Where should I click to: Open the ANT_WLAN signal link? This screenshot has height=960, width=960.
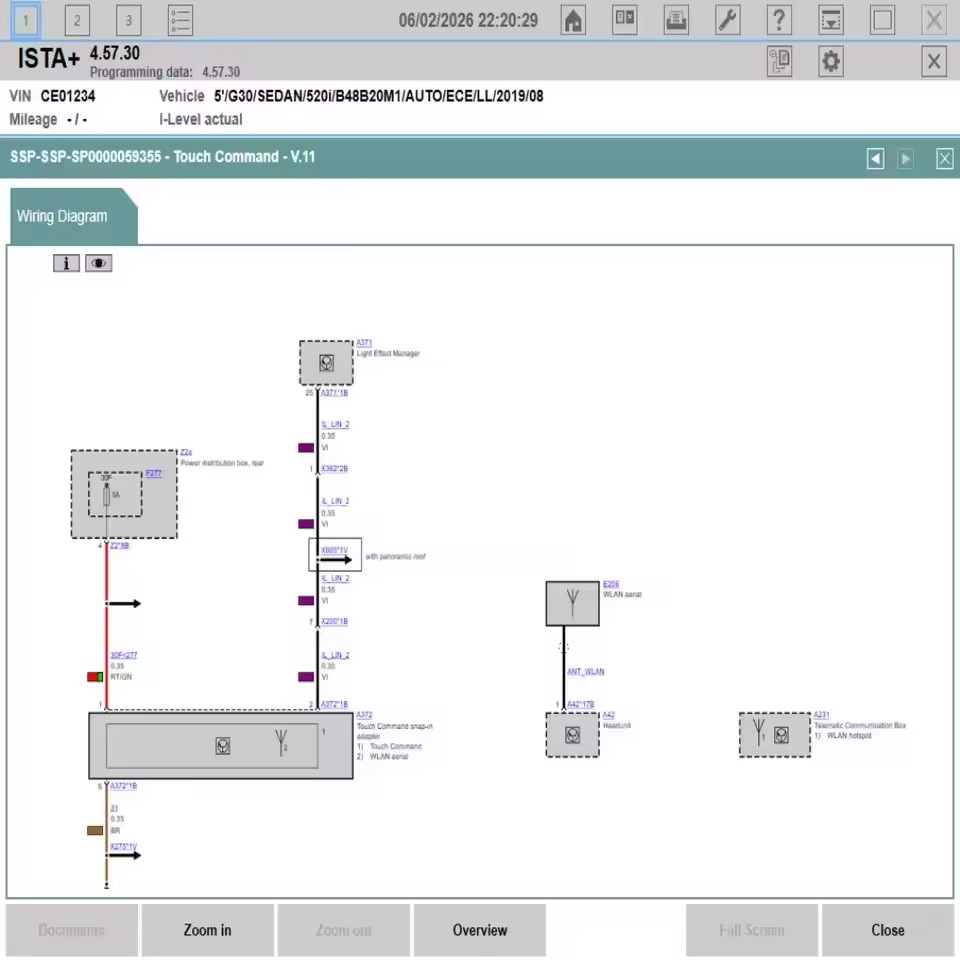pyautogui.click(x=585, y=672)
